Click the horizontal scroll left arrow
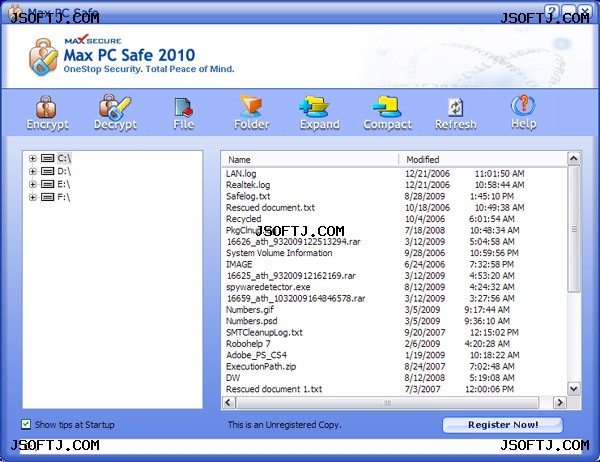Screen dimensions: 600x462 (229, 402)
